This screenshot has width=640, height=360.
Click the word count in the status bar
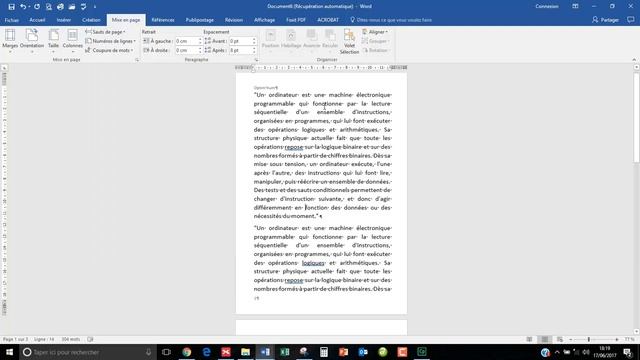point(71,339)
